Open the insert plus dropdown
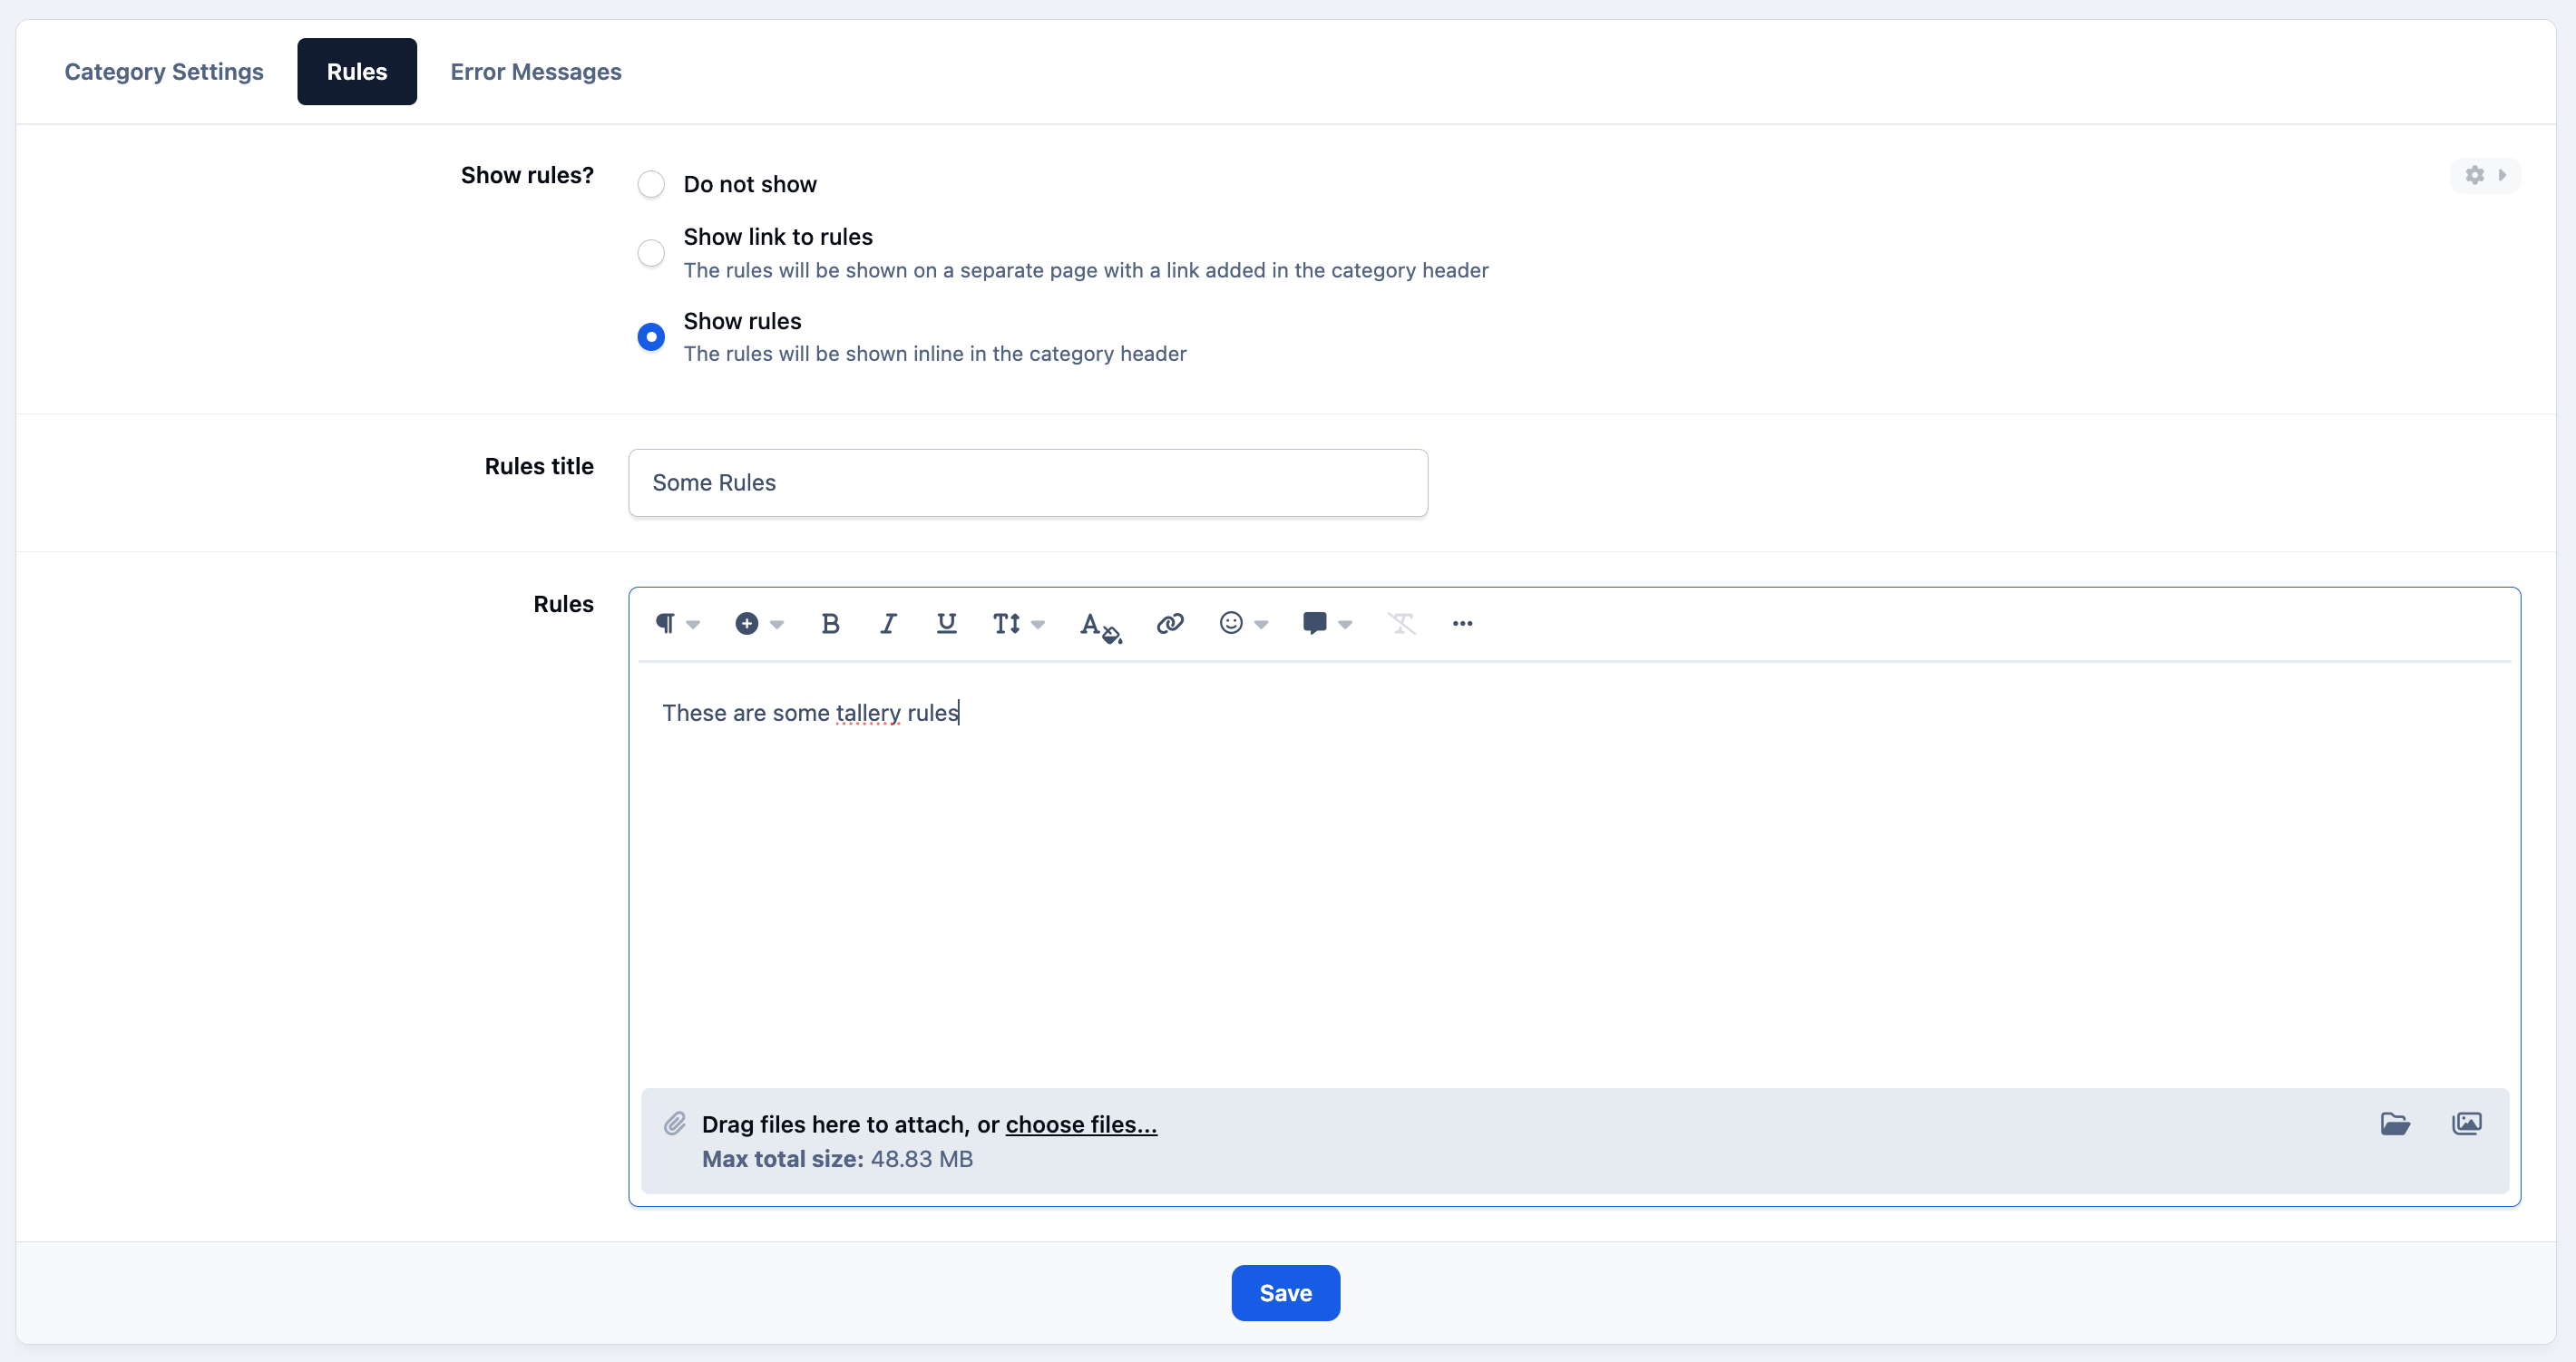The width and height of the screenshot is (2576, 1362). point(759,624)
